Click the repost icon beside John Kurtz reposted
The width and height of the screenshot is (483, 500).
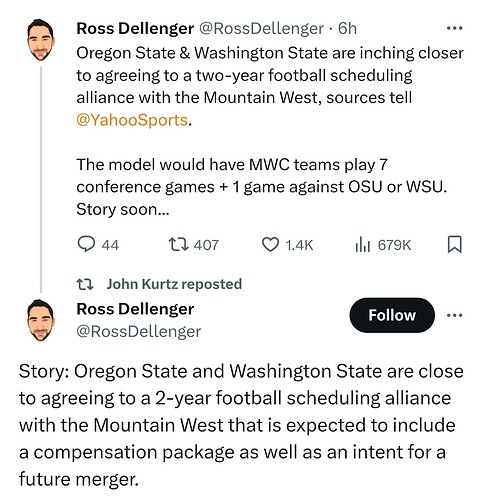[85, 284]
